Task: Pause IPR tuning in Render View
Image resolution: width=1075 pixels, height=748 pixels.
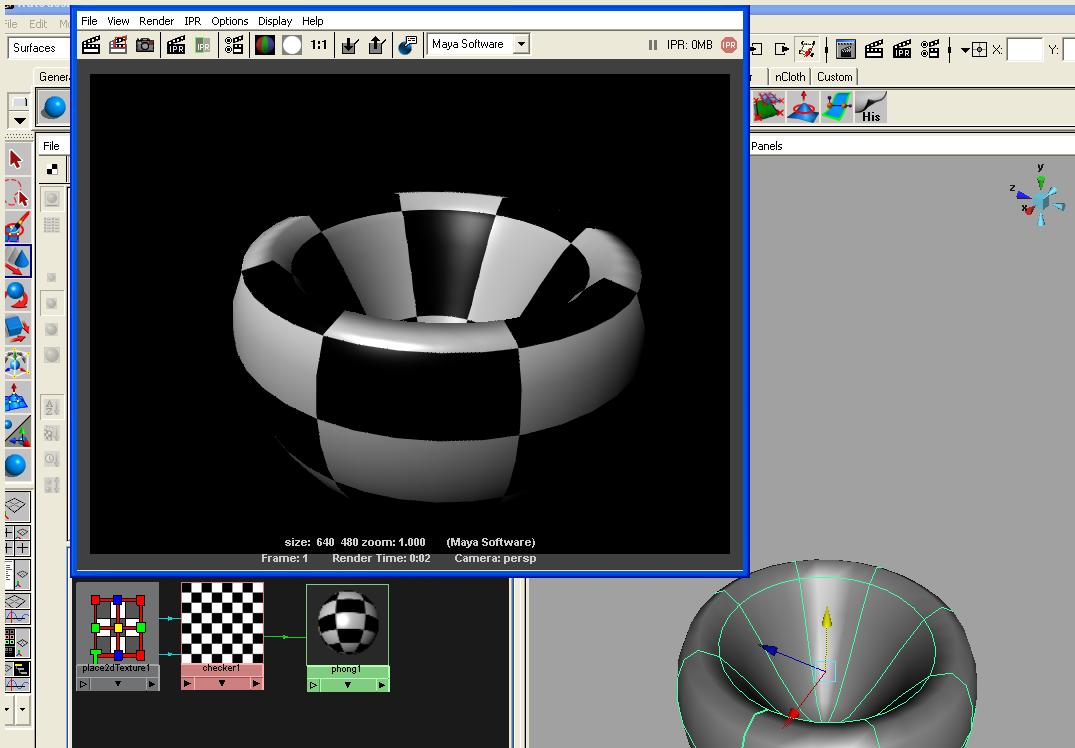Action: click(652, 45)
